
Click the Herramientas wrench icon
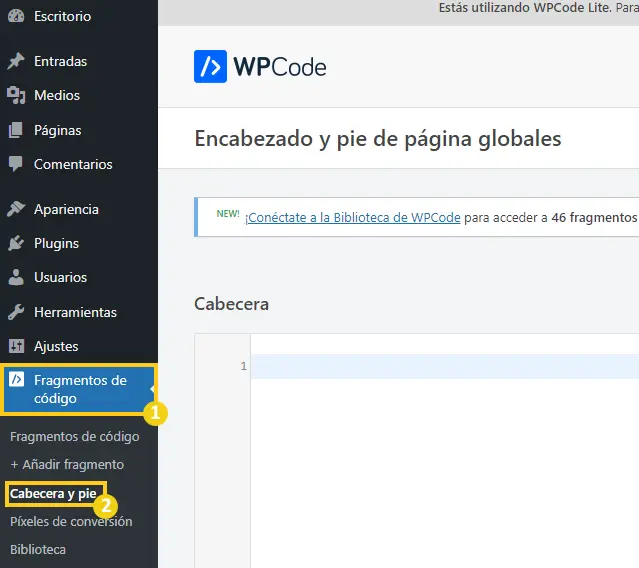coord(16,312)
